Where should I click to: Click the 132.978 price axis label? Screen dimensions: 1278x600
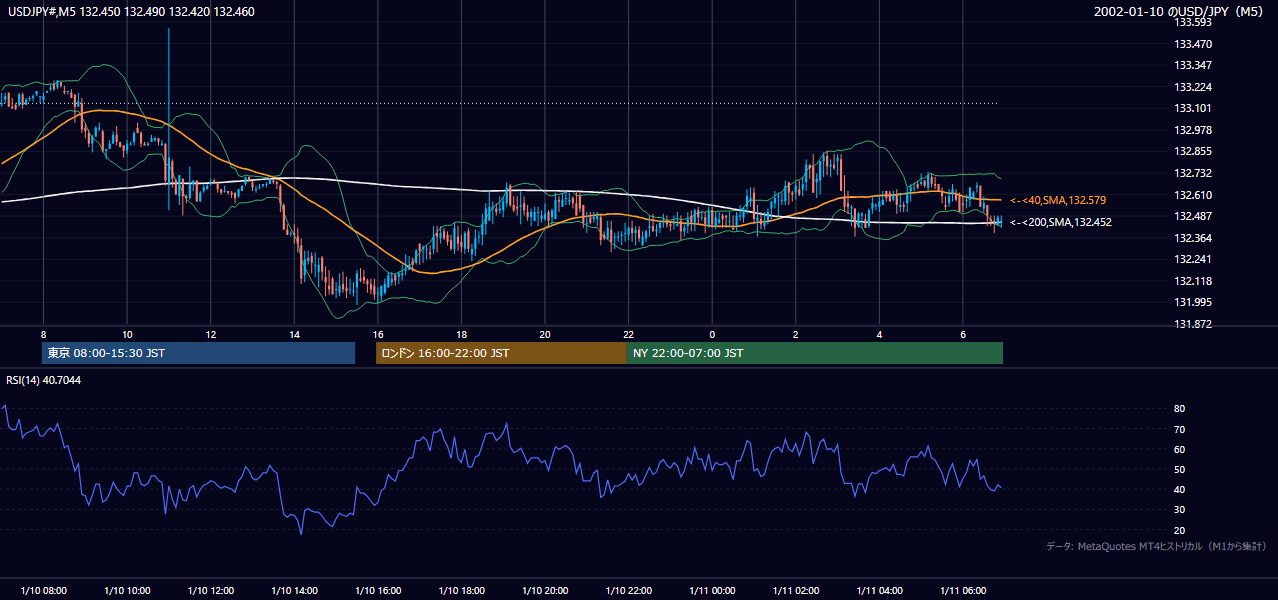(1193, 130)
